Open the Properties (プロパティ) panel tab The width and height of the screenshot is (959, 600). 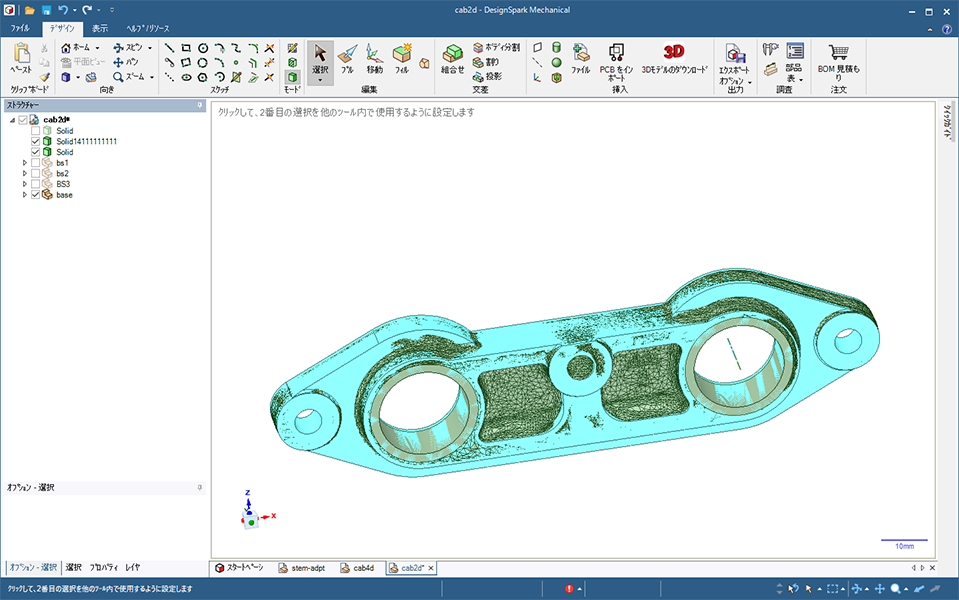[x=102, y=567]
